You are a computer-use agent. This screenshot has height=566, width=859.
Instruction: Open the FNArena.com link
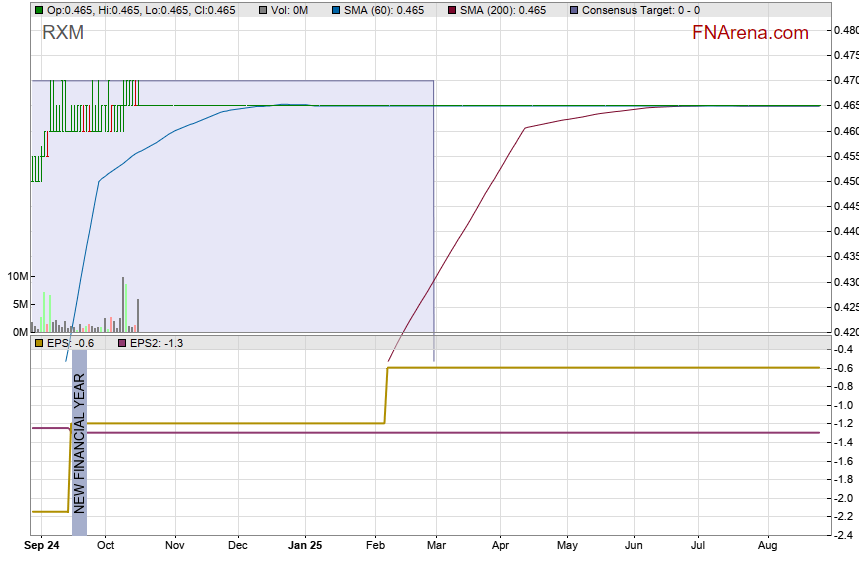click(749, 33)
